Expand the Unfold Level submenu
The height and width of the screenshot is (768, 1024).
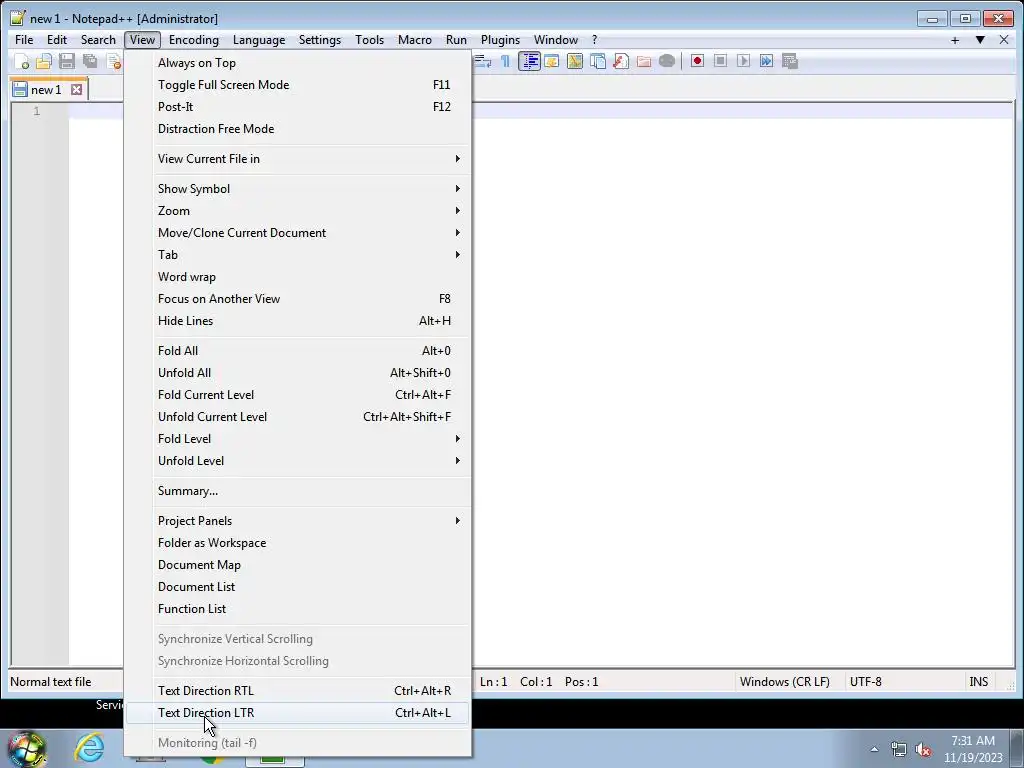(297, 461)
